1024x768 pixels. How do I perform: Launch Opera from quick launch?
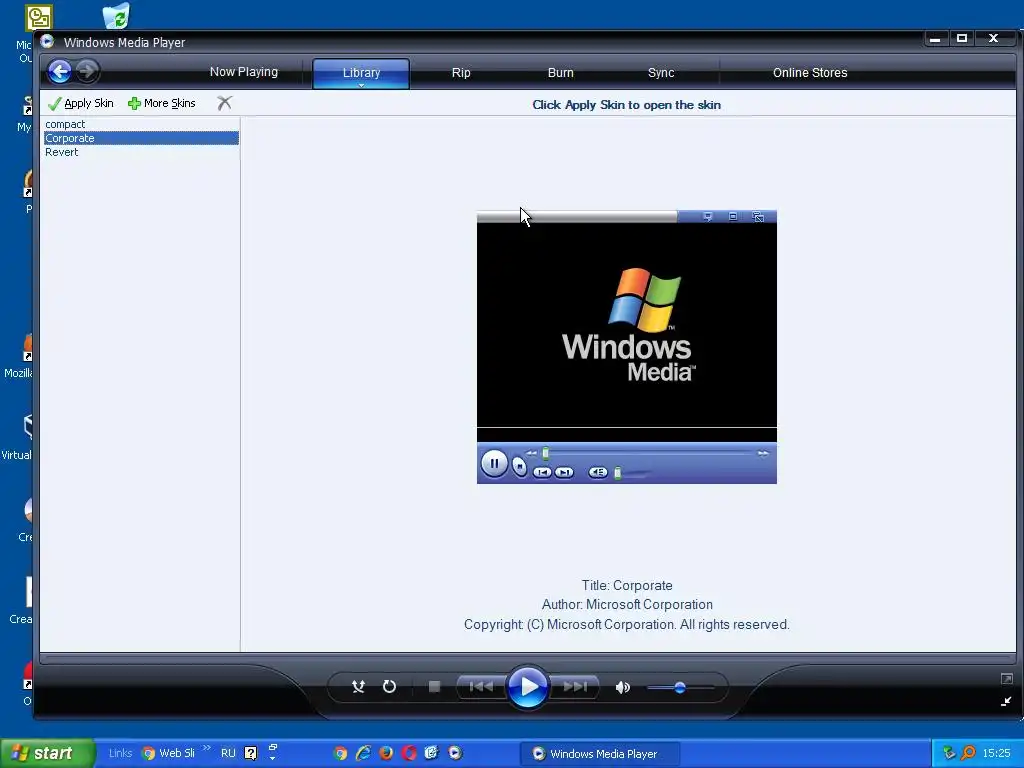click(x=409, y=753)
